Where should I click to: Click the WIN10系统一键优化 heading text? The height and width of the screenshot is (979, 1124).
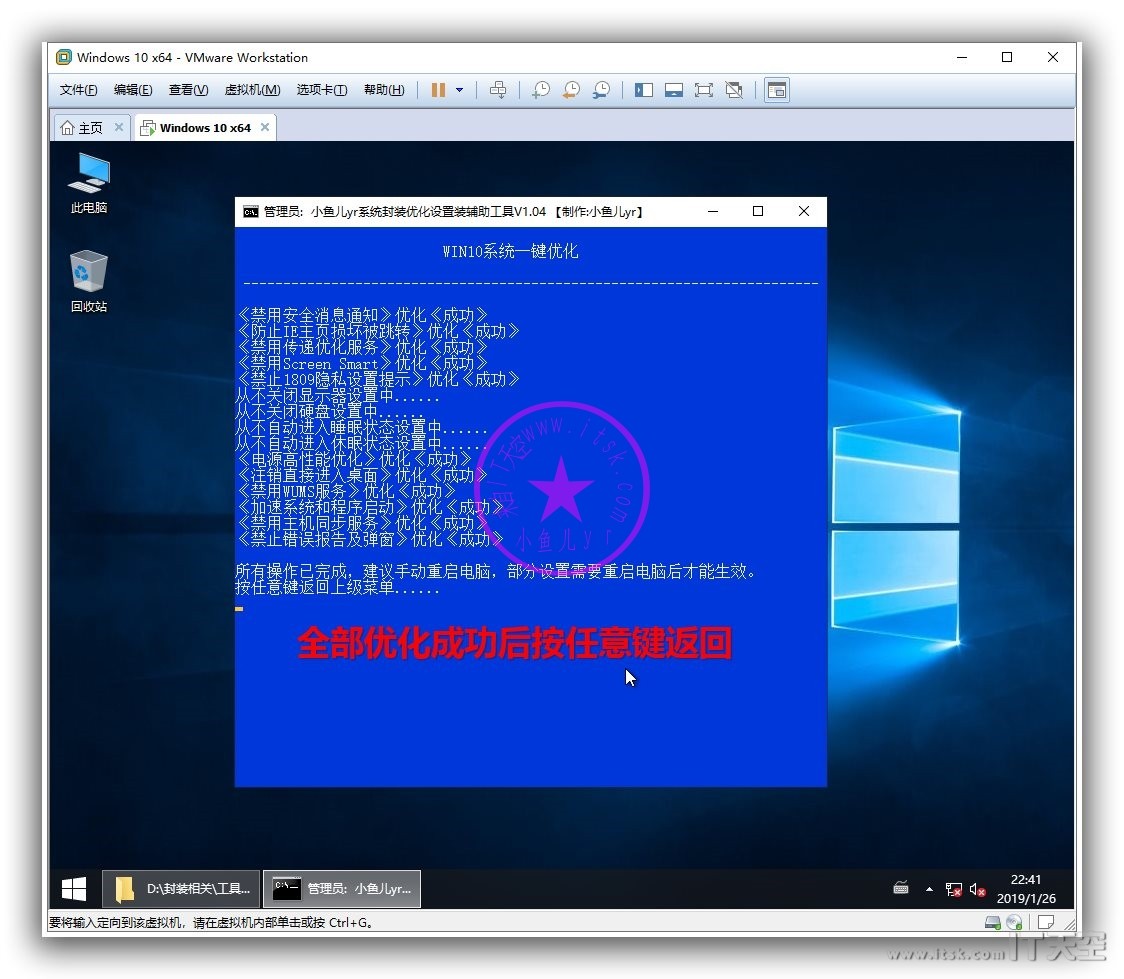[x=510, y=252]
